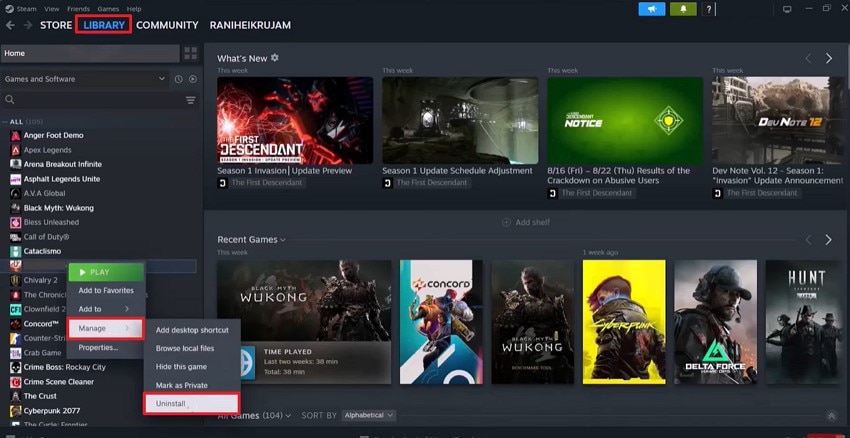The height and width of the screenshot is (438, 850).
Task: Open the Hunt game card
Action: point(806,322)
